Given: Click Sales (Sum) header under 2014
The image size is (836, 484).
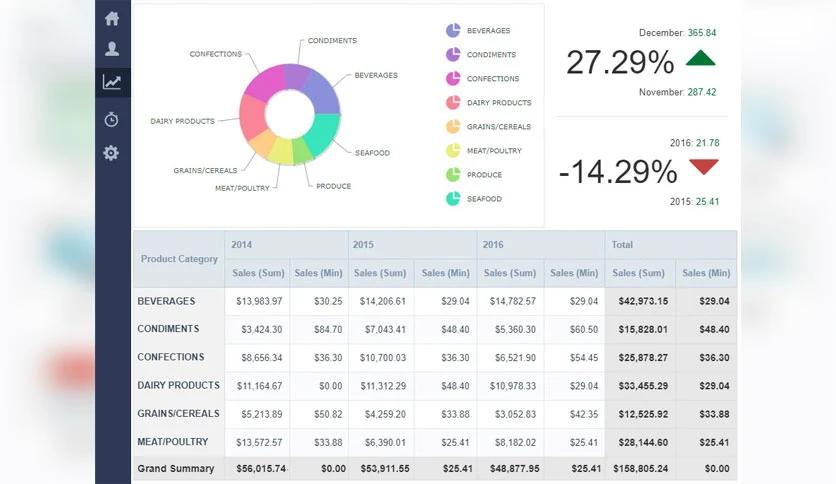Looking at the screenshot, I should tap(258, 273).
